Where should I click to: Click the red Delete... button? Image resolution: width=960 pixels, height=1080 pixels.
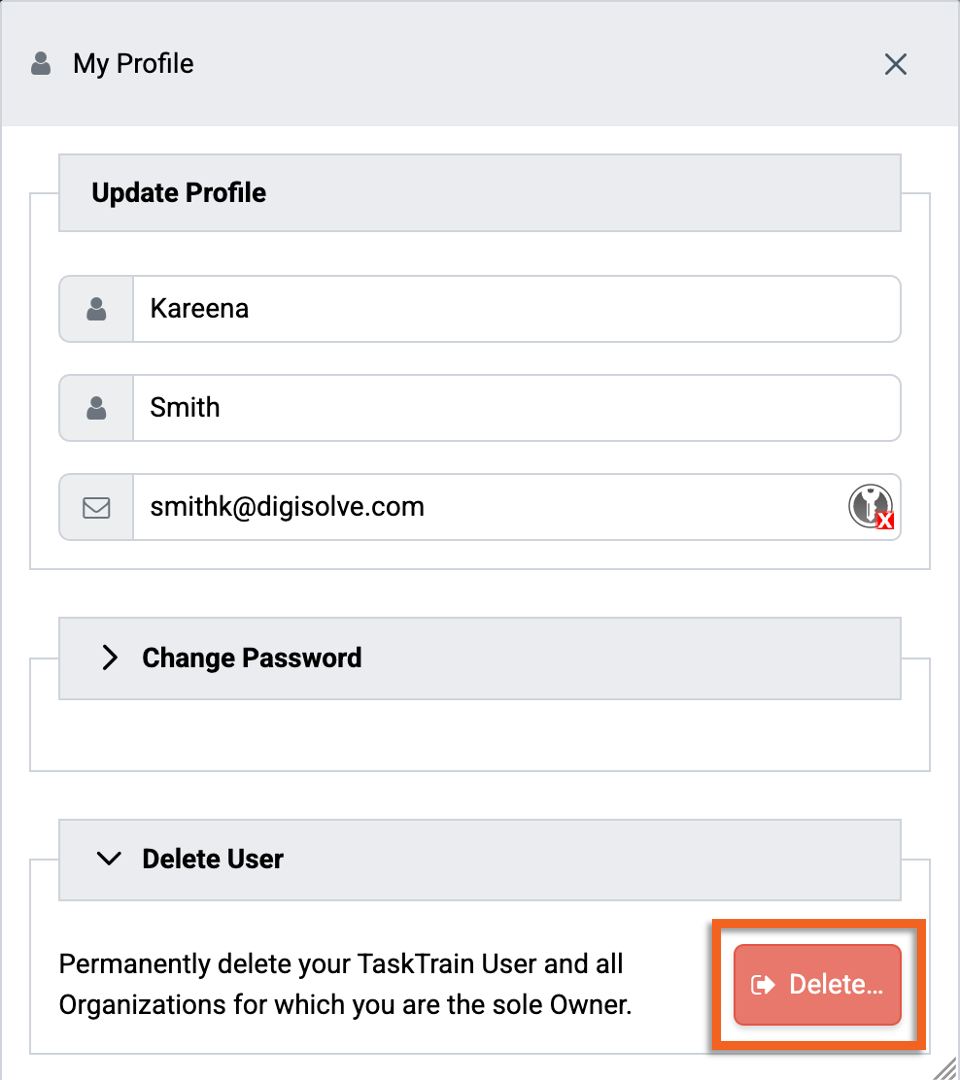(817, 985)
